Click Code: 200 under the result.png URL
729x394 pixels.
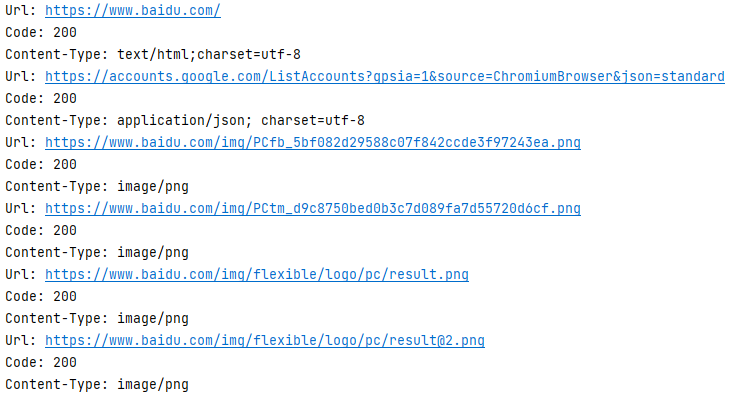click(x=41, y=297)
